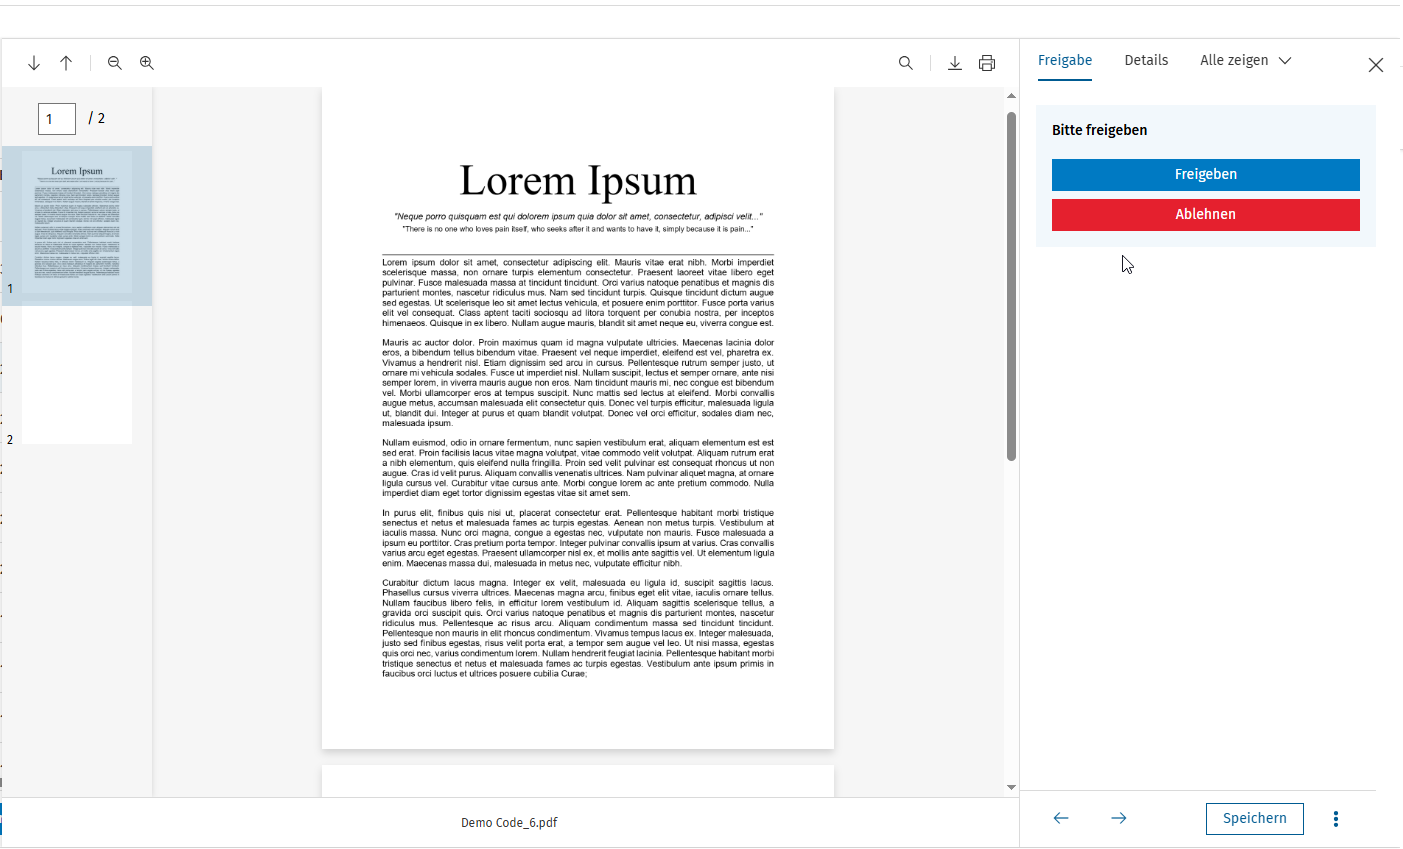Zoom out of the PDF document
1403x849 pixels.
(115, 63)
